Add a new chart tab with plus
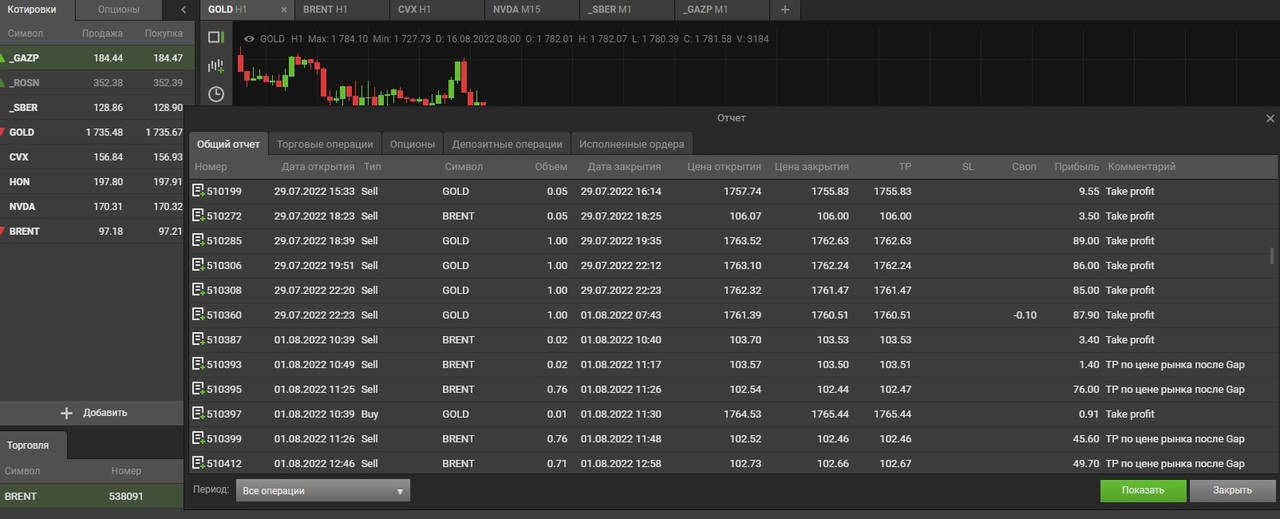 click(785, 9)
